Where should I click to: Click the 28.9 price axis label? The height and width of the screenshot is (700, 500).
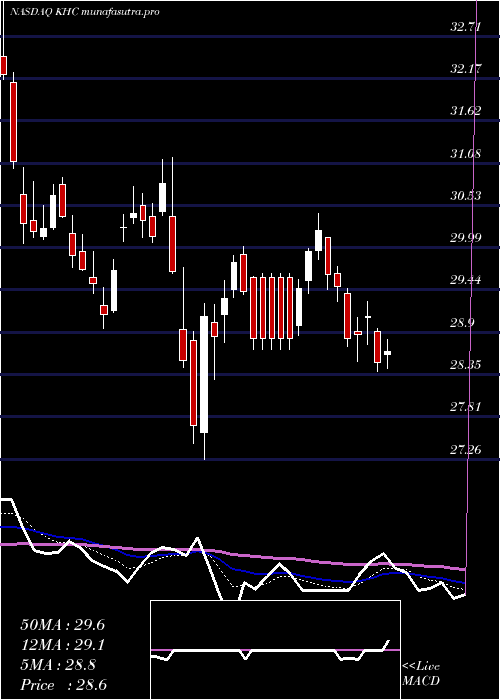[x=462, y=322]
